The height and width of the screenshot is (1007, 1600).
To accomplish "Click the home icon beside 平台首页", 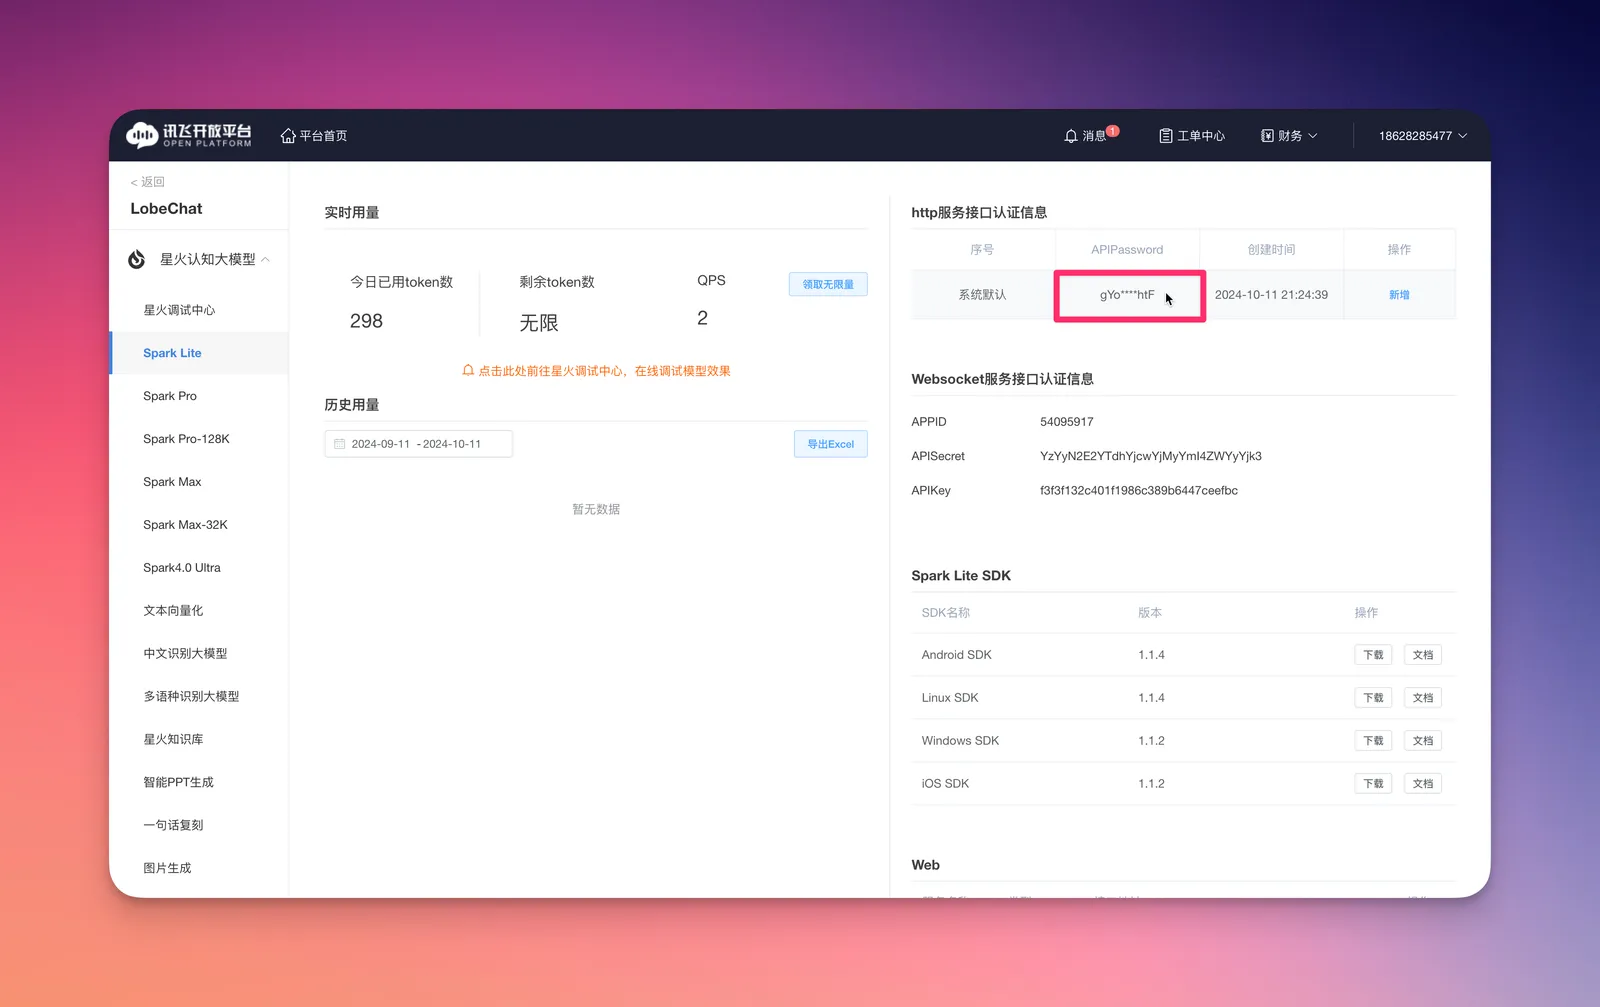I will click(x=287, y=135).
